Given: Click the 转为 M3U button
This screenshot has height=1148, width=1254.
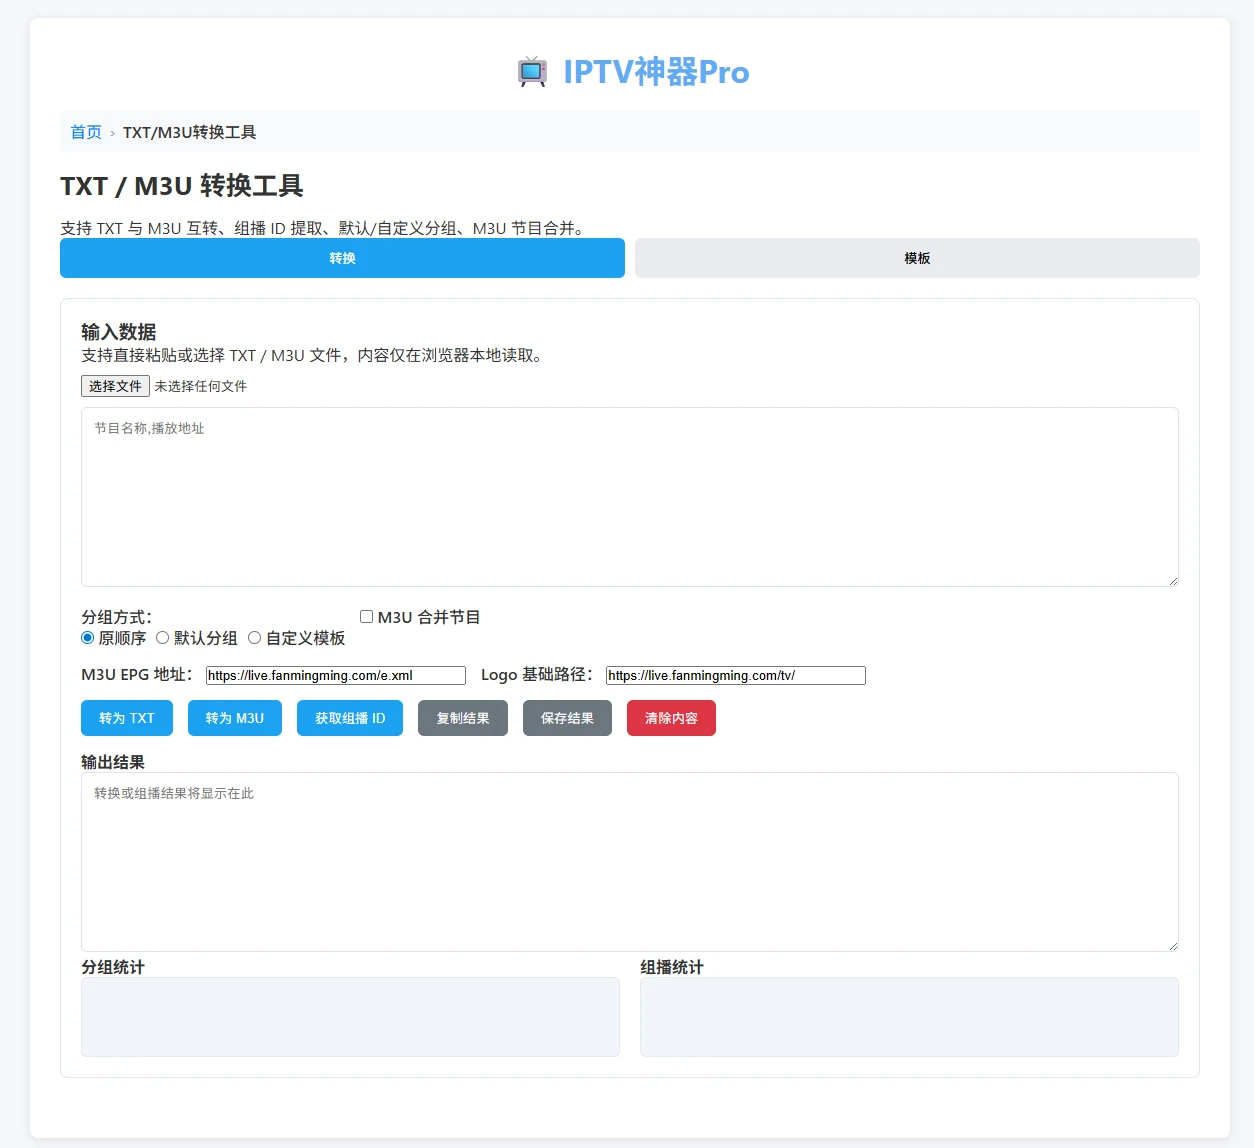Looking at the screenshot, I should (234, 717).
